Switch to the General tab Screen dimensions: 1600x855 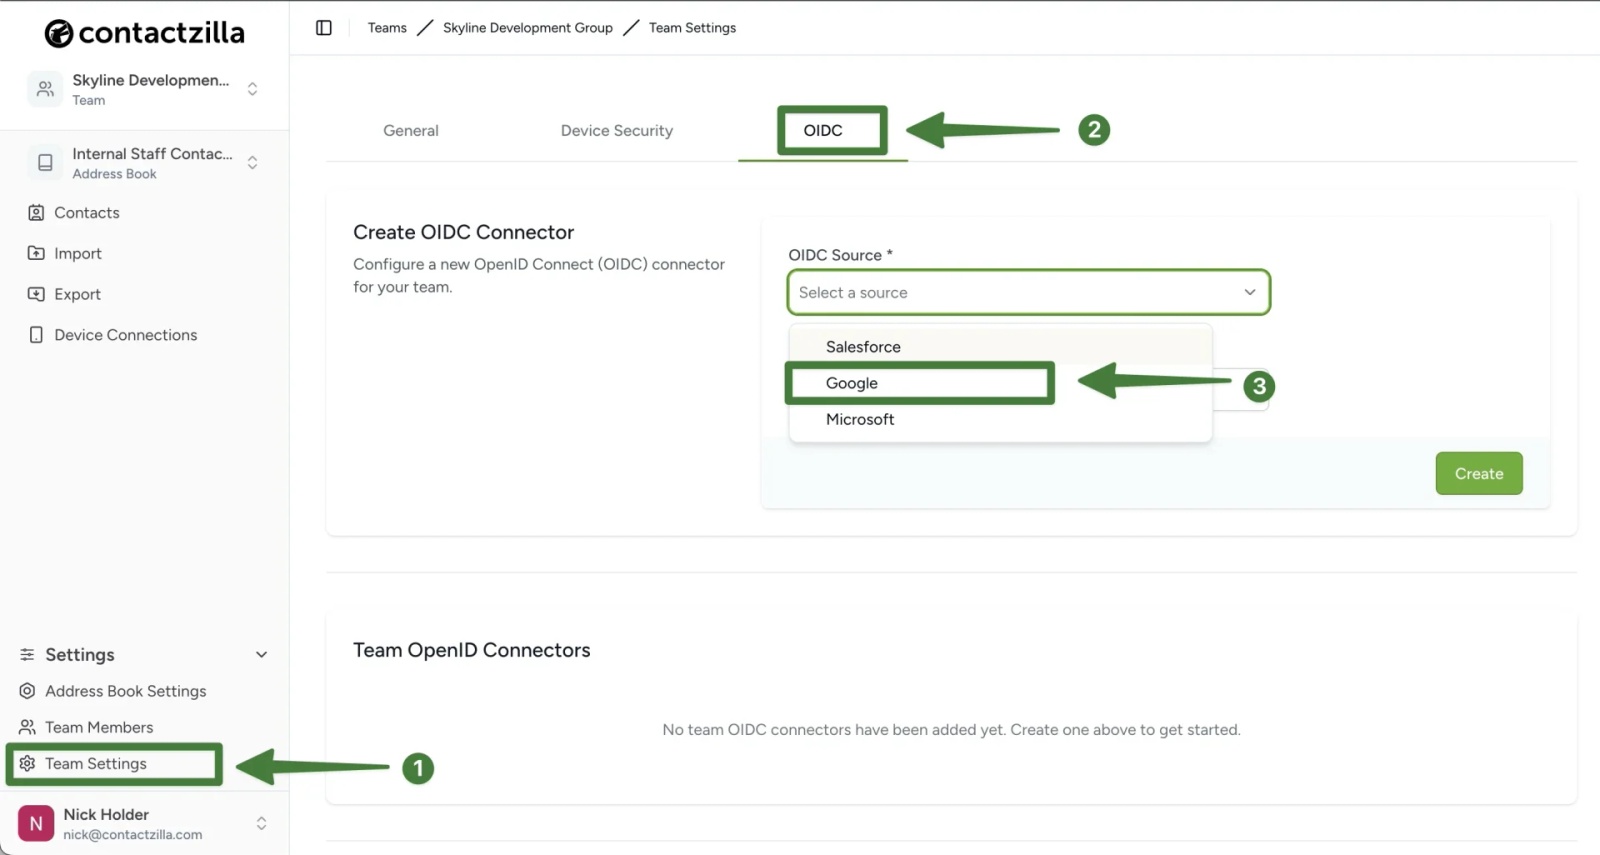(x=411, y=131)
